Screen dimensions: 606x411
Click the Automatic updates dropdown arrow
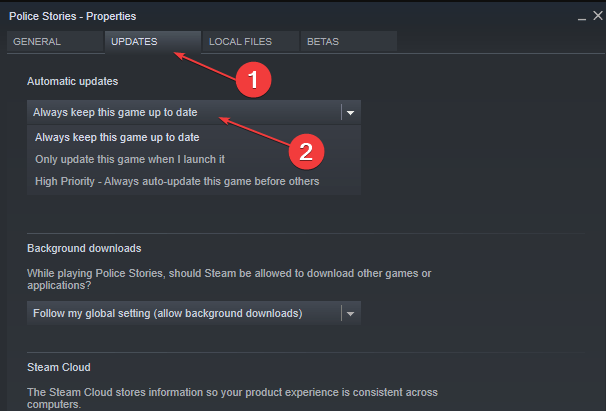point(351,113)
